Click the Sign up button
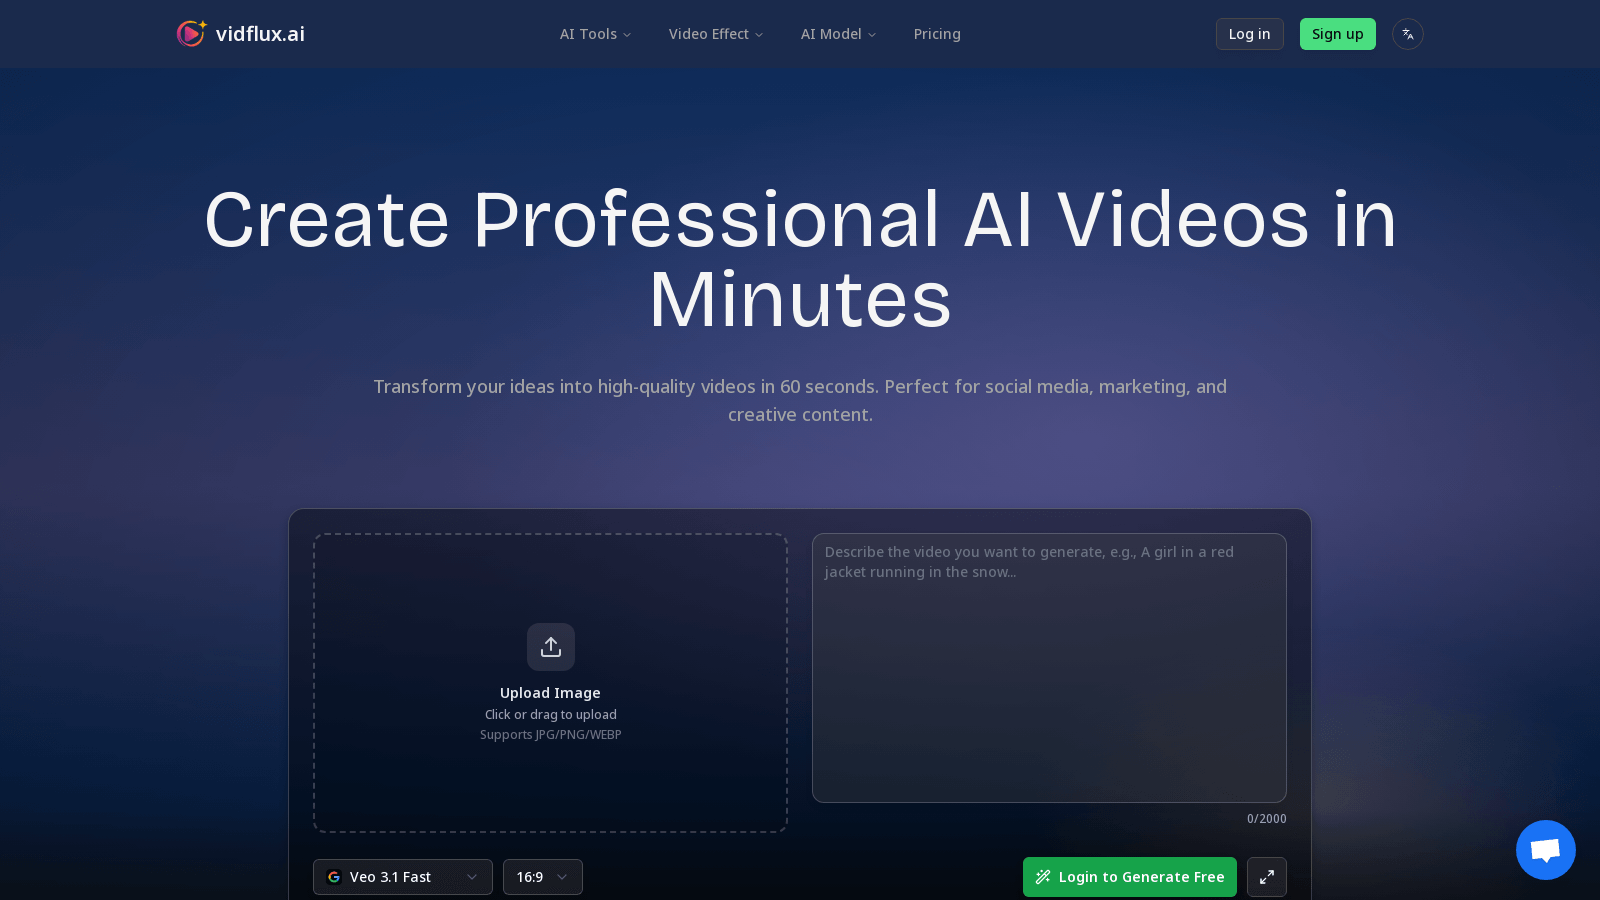 tap(1338, 33)
